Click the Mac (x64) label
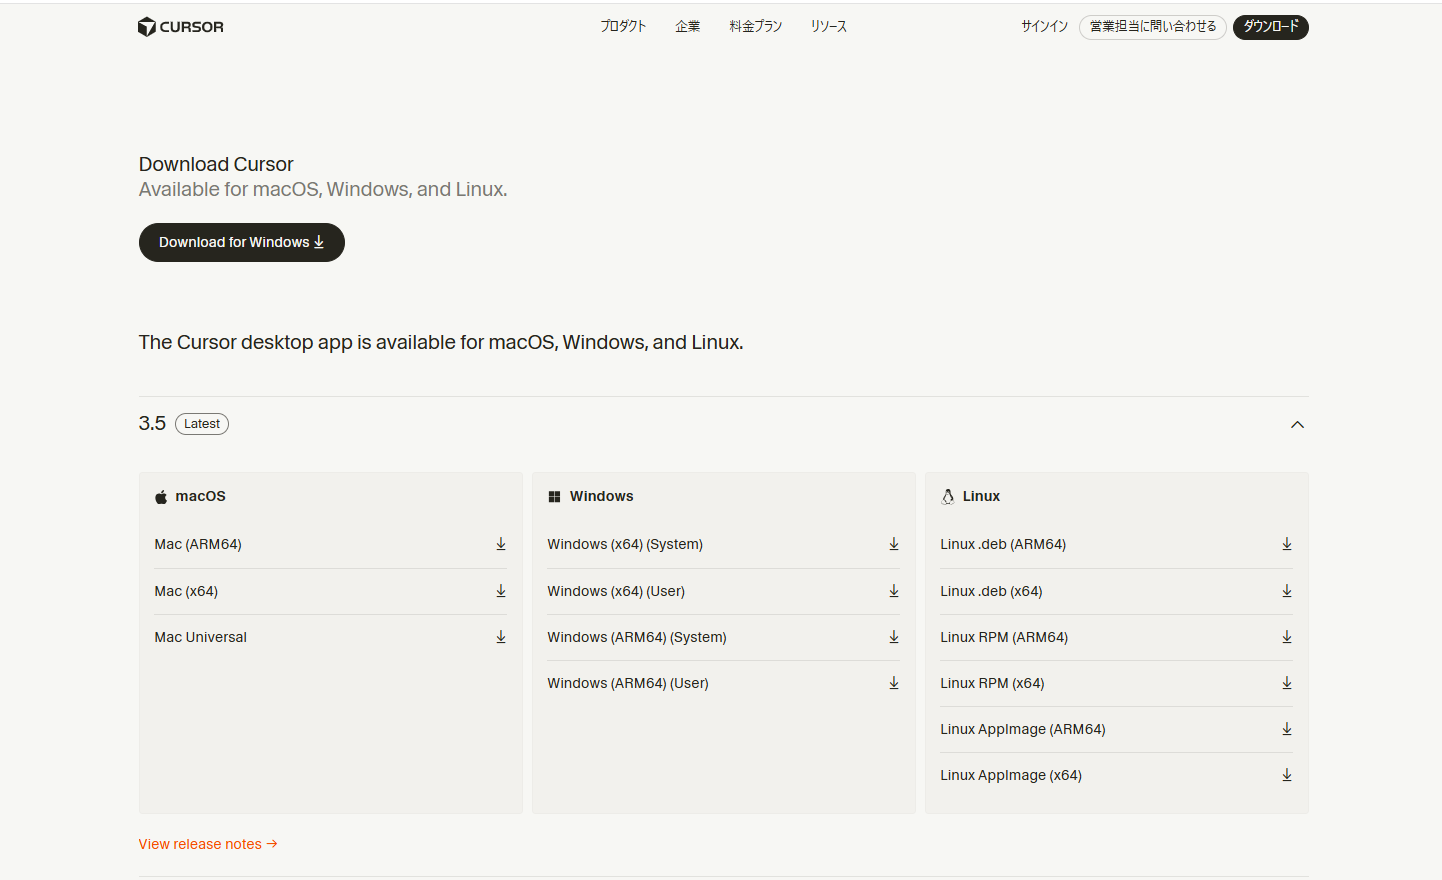1442x880 pixels. coord(186,591)
